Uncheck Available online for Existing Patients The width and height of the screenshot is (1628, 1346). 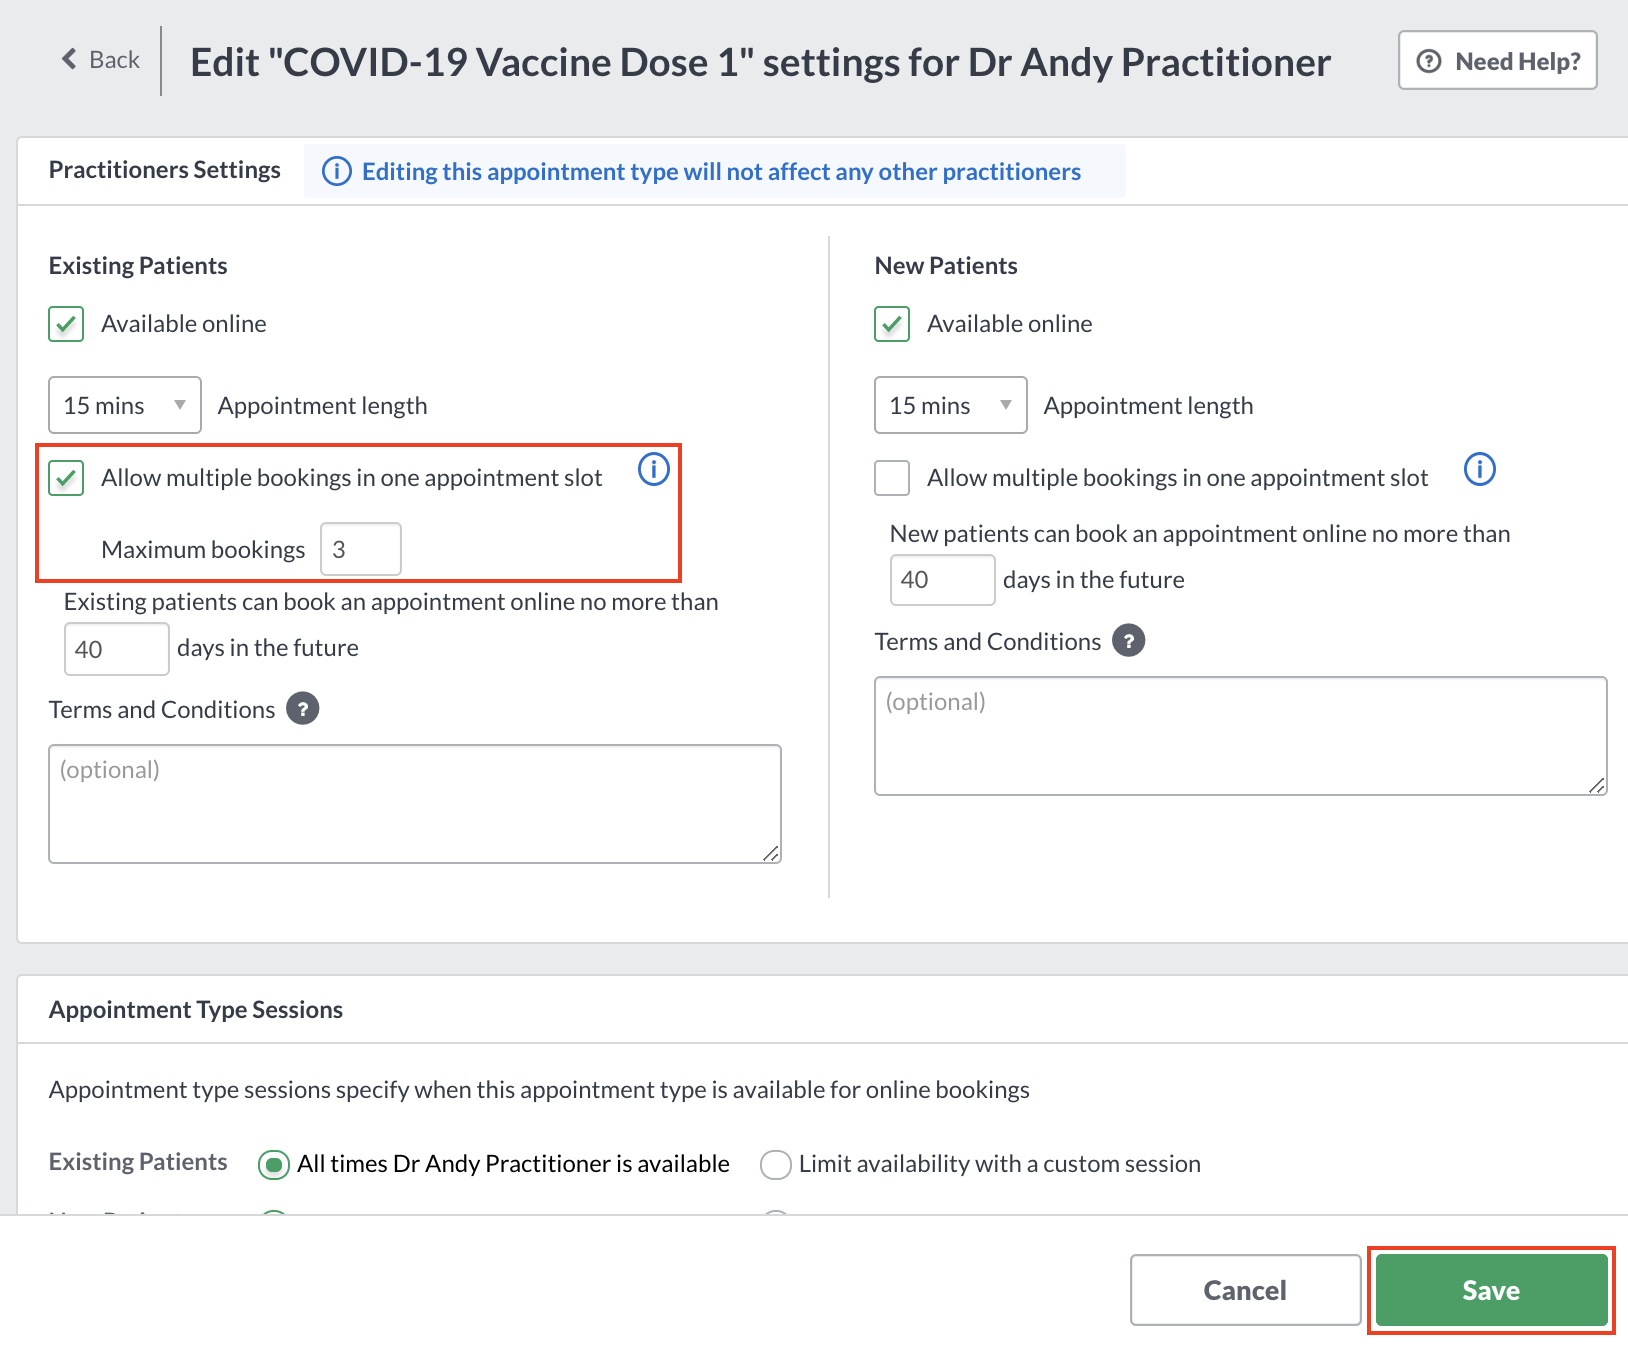pyautogui.click(x=66, y=324)
